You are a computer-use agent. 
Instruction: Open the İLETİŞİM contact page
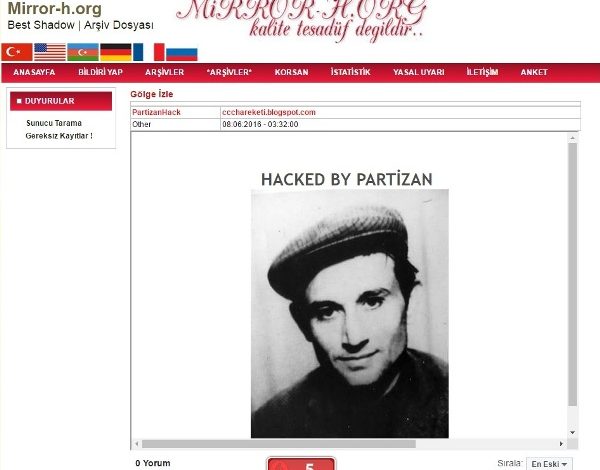[x=482, y=72]
